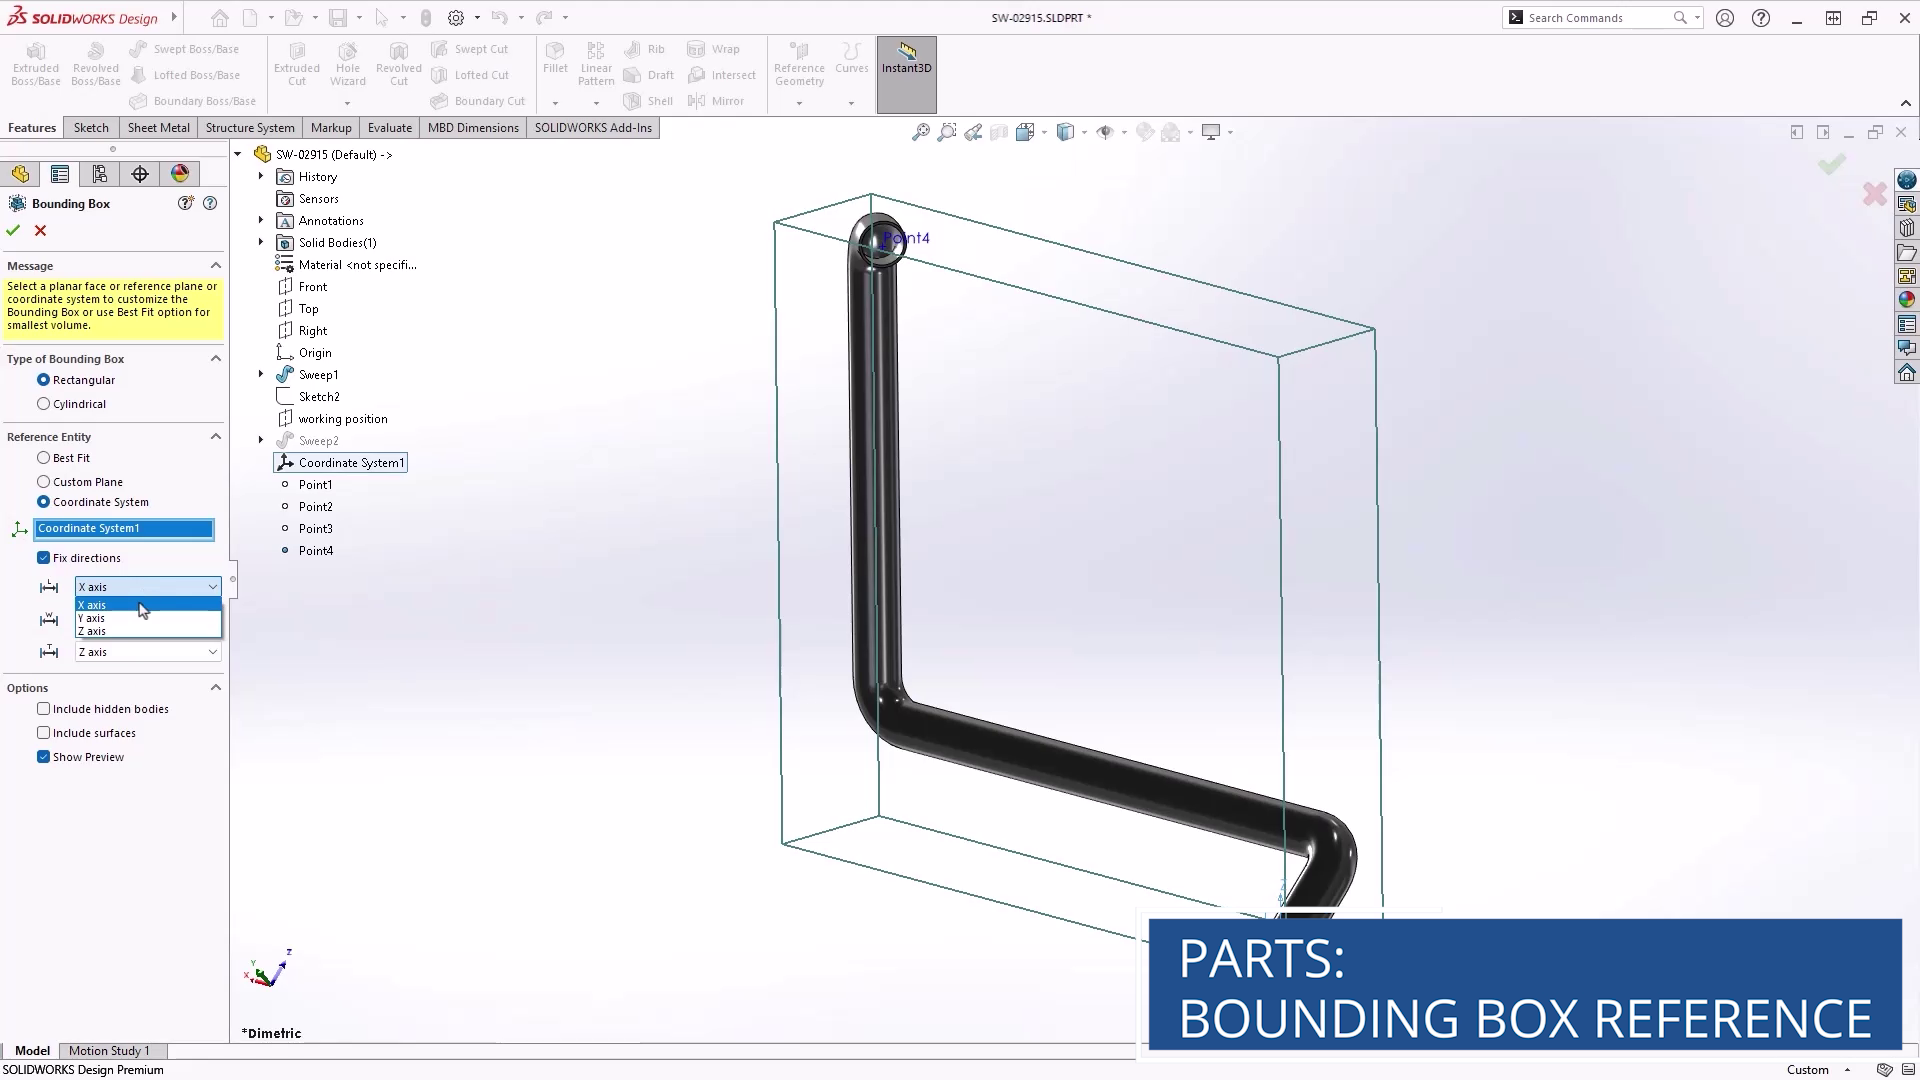
Task: Uncheck the Fix directions checkbox
Action: coord(44,557)
